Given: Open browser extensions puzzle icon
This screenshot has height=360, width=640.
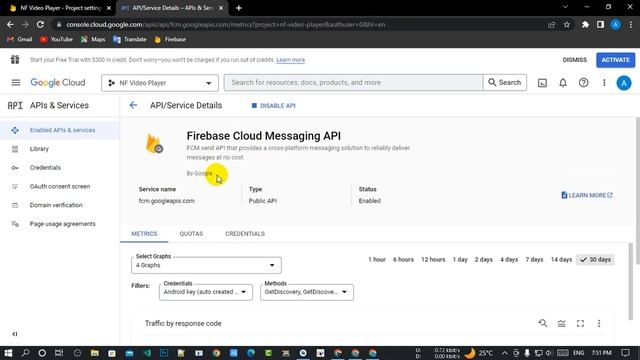Looking at the screenshot, I should [585, 24].
